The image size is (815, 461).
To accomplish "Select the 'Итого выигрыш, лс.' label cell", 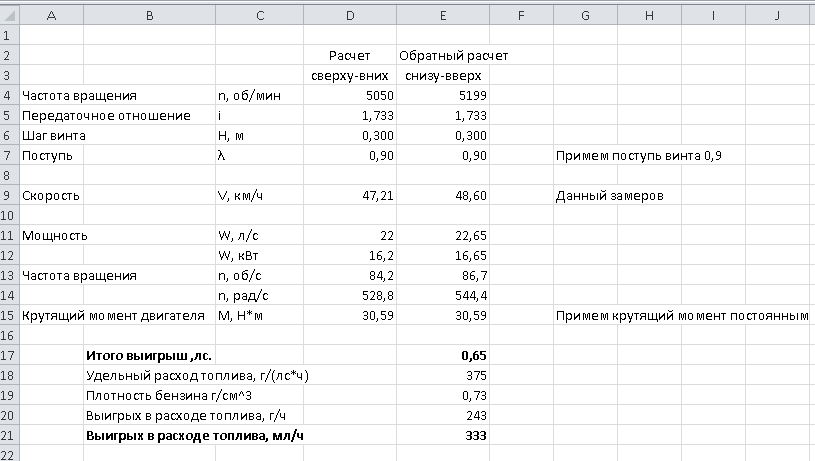I will click(x=149, y=355).
